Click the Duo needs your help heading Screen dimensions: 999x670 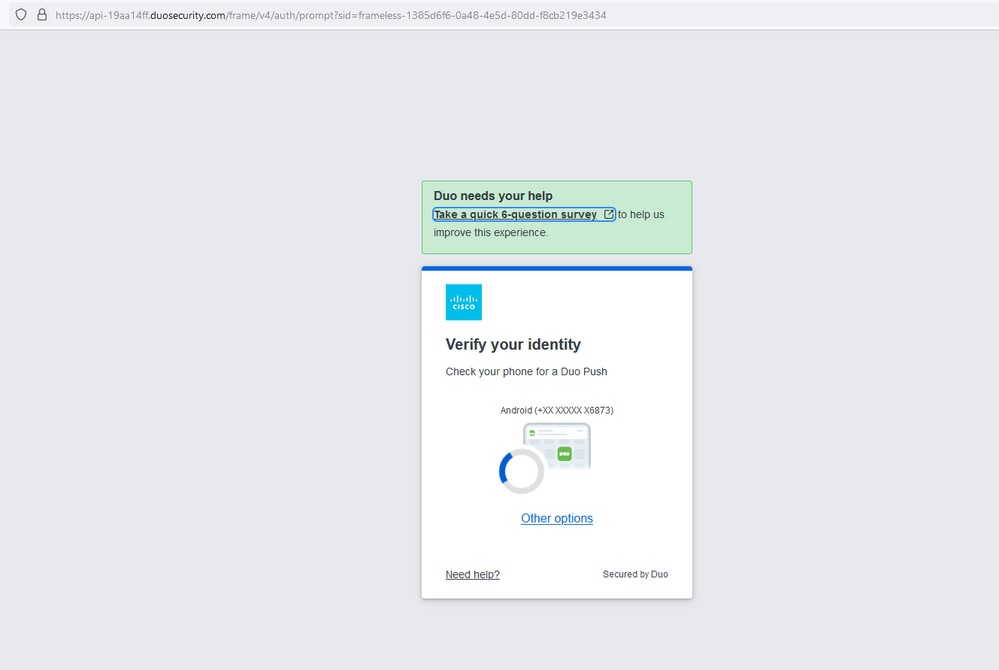pyautogui.click(x=493, y=196)
